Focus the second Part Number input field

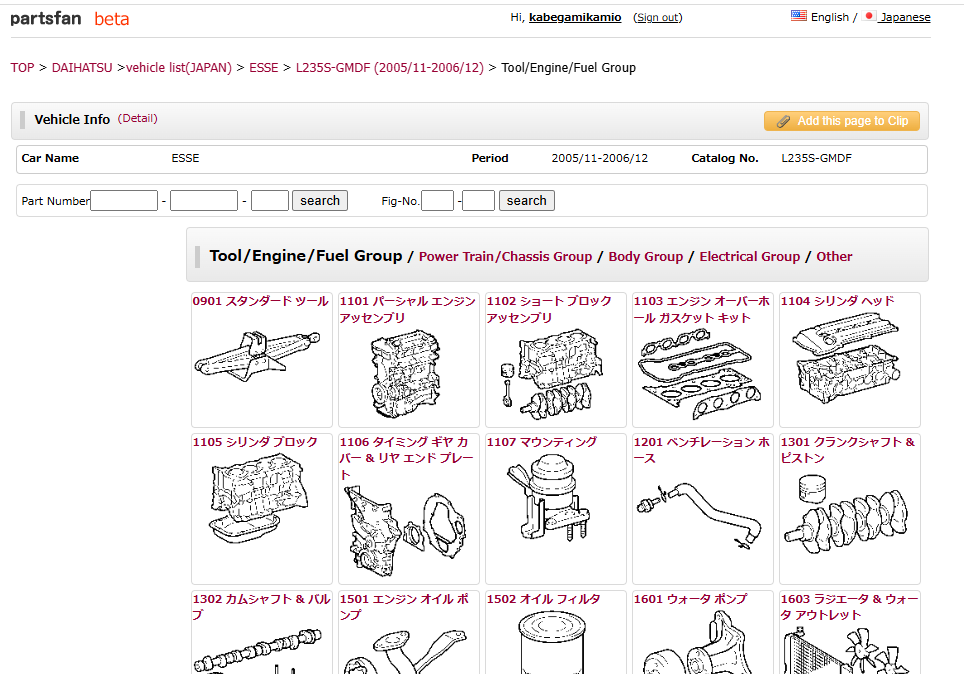204,200
